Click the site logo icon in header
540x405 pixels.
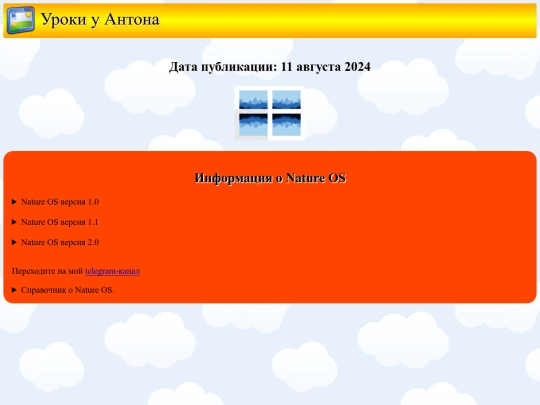[x=21, y=20]
